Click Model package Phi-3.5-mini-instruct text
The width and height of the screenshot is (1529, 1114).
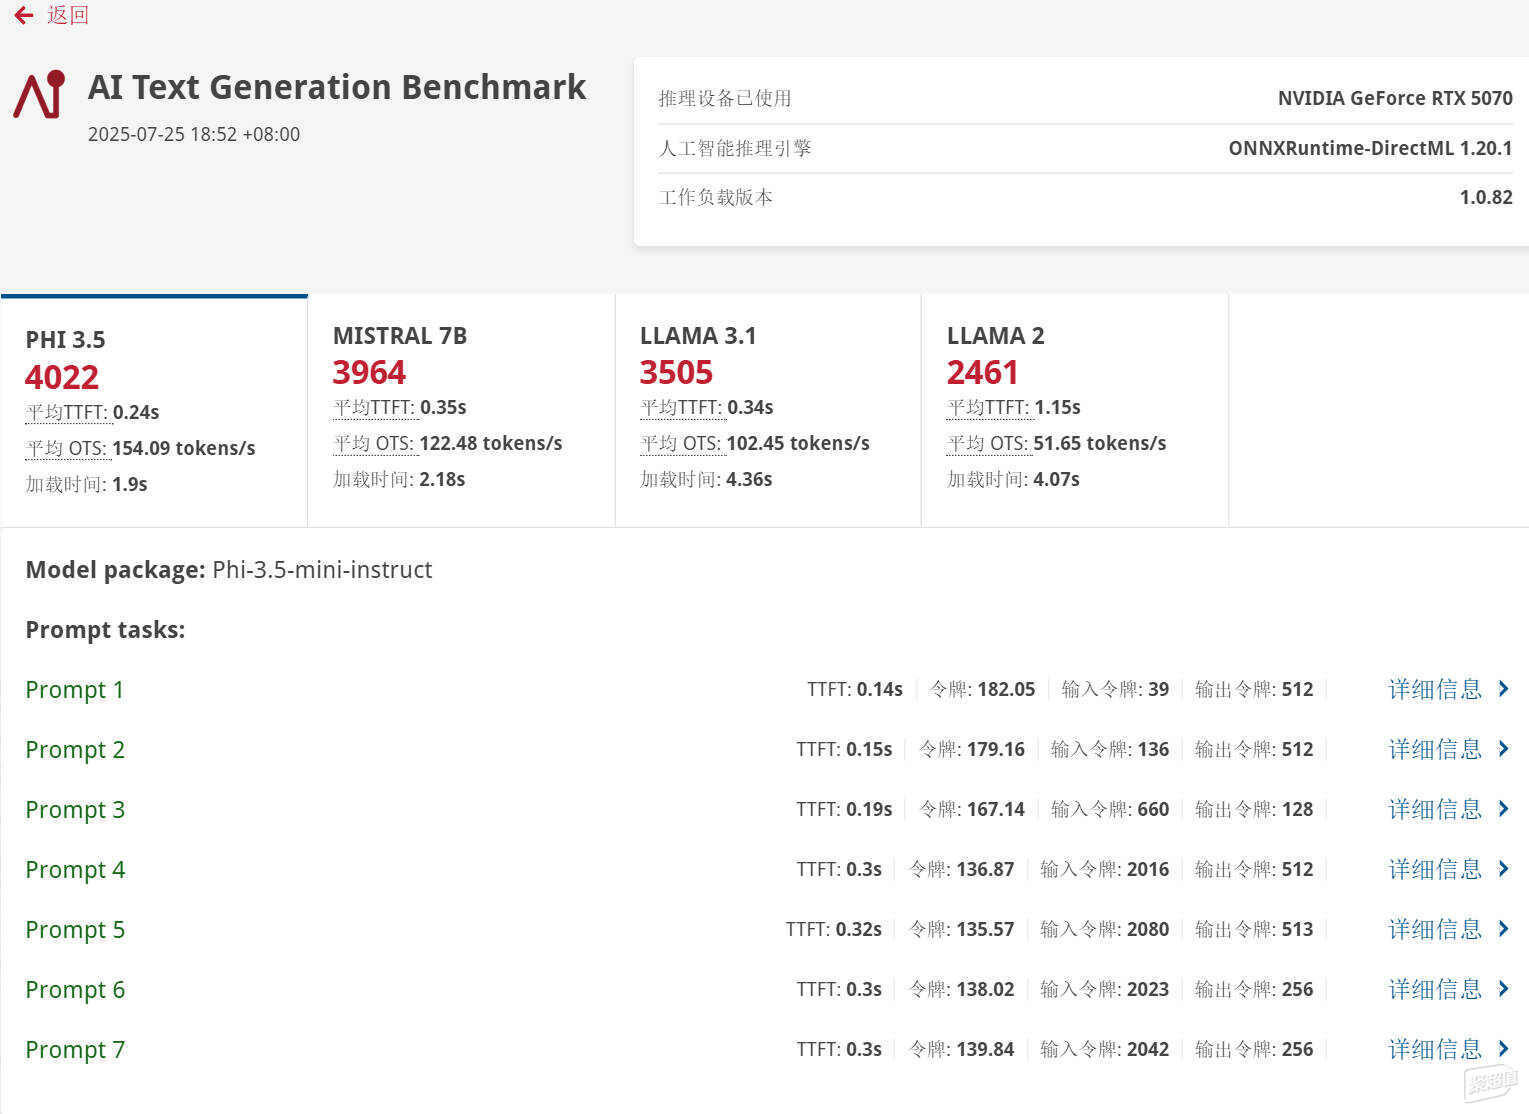pos(229,570)
